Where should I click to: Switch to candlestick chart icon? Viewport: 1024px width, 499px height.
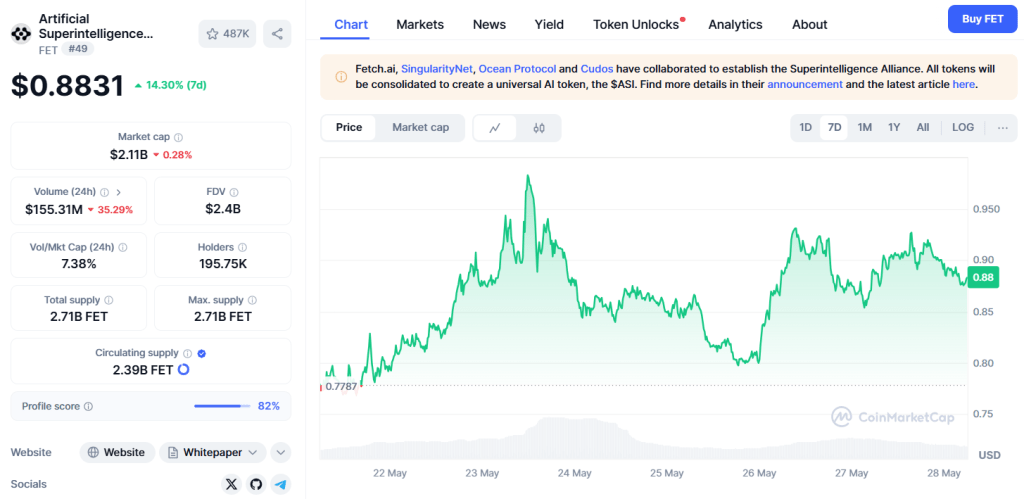539,128
